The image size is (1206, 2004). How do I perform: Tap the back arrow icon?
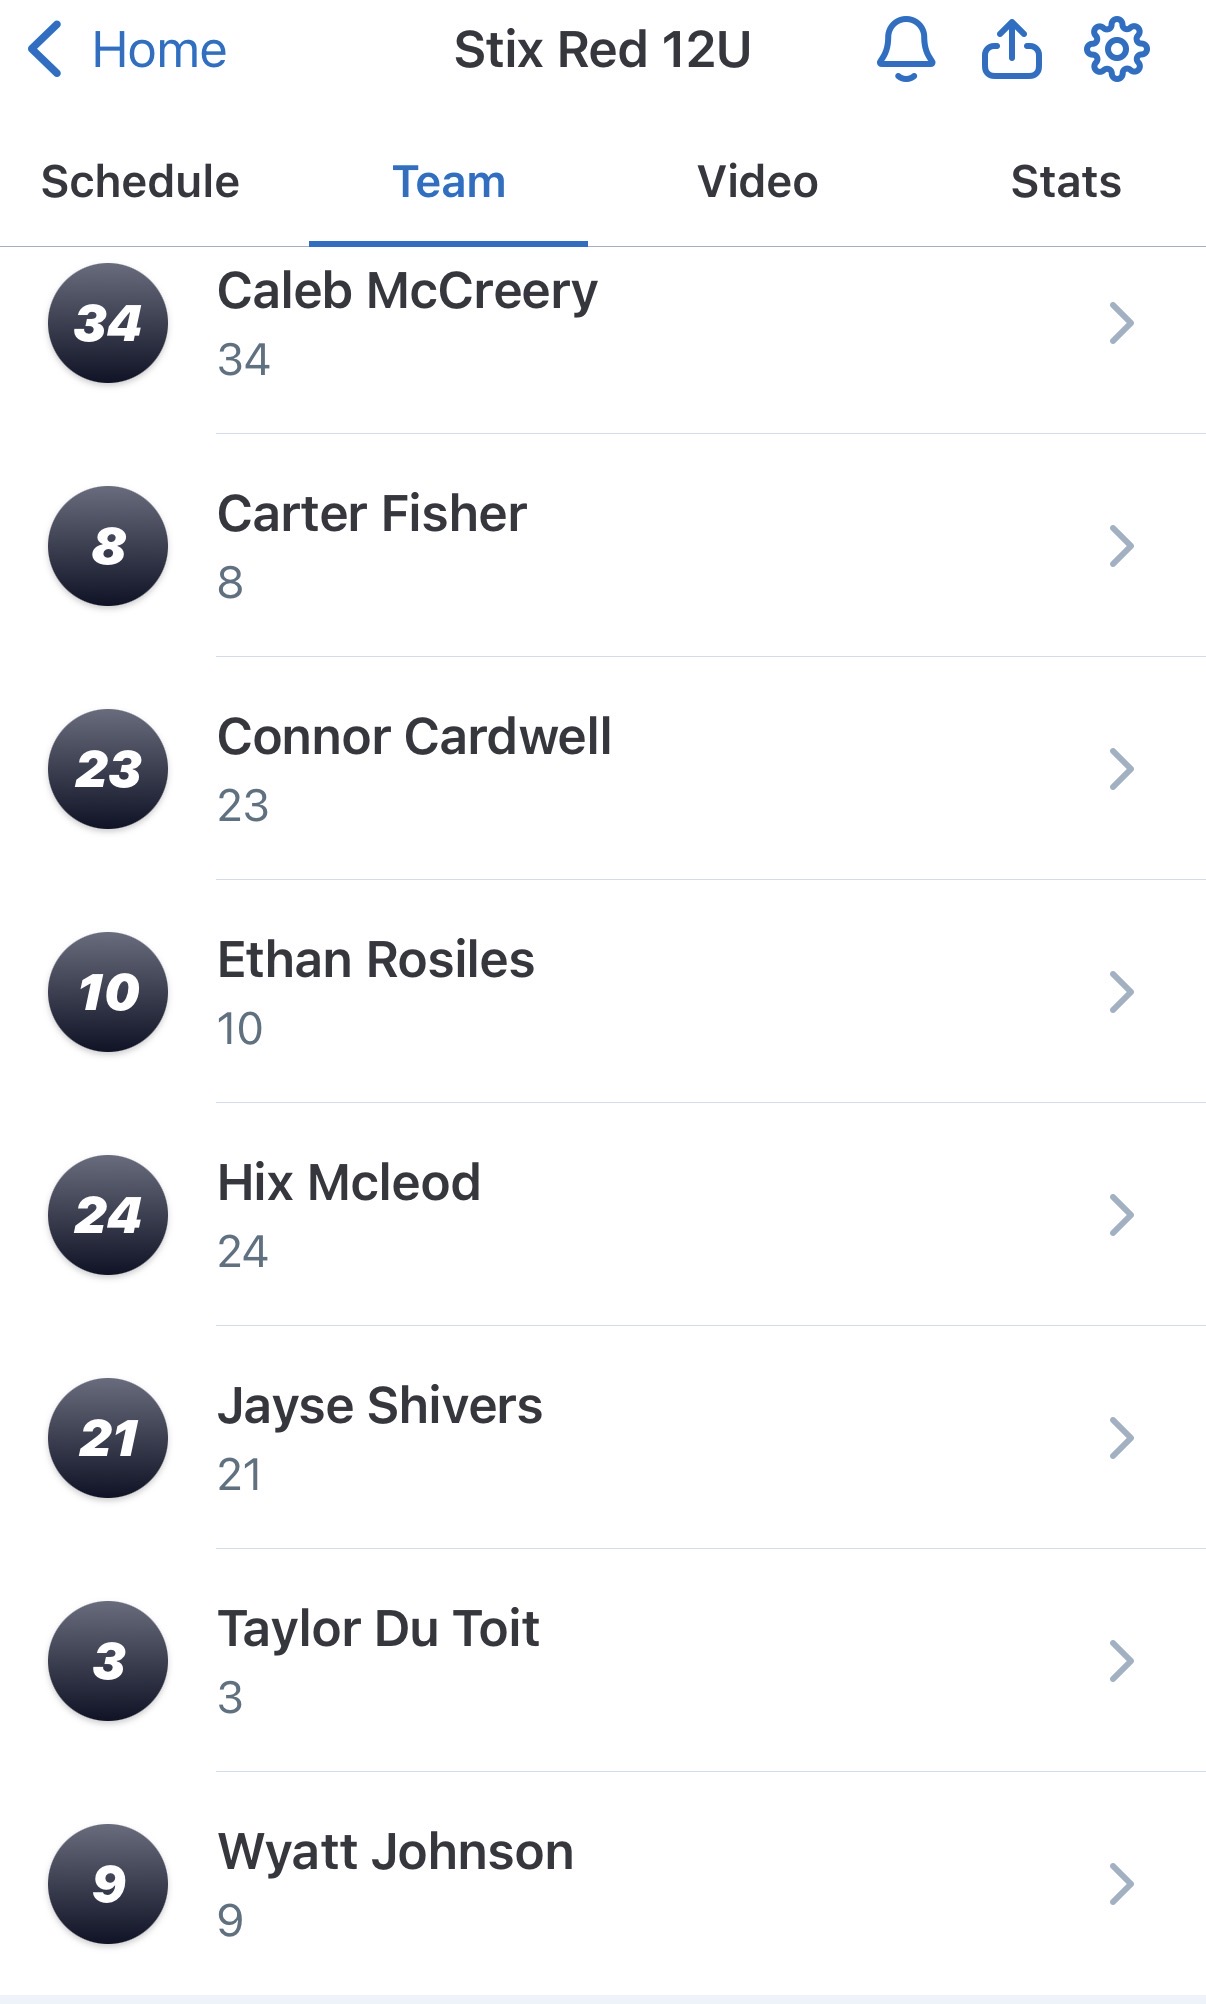46,50
